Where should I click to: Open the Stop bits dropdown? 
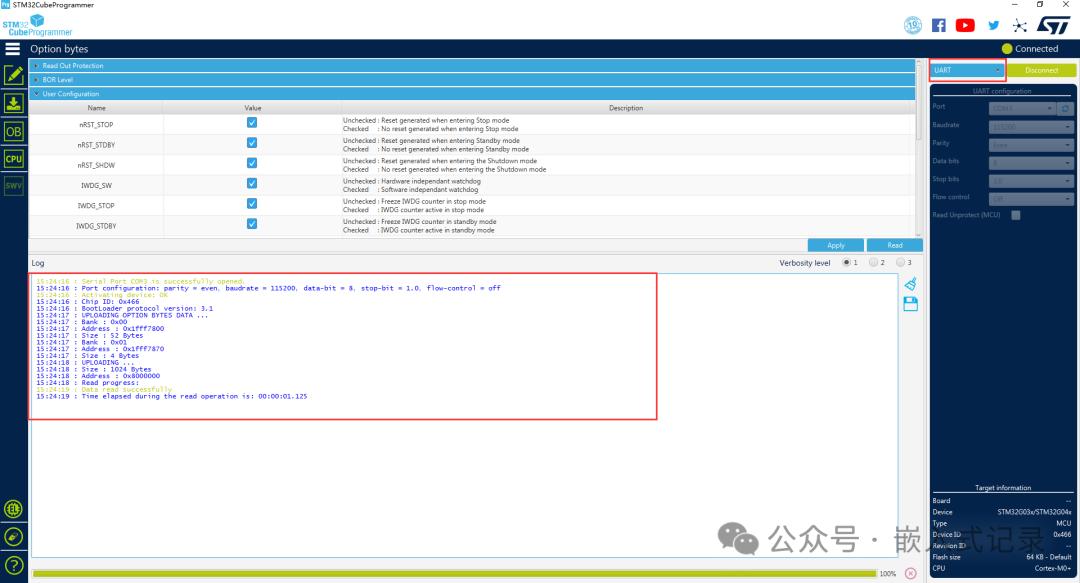pyautogui.click(x=1031, y=181)
